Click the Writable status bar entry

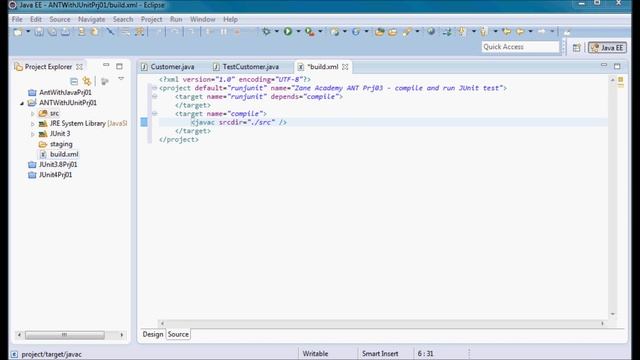click(315, 354)
